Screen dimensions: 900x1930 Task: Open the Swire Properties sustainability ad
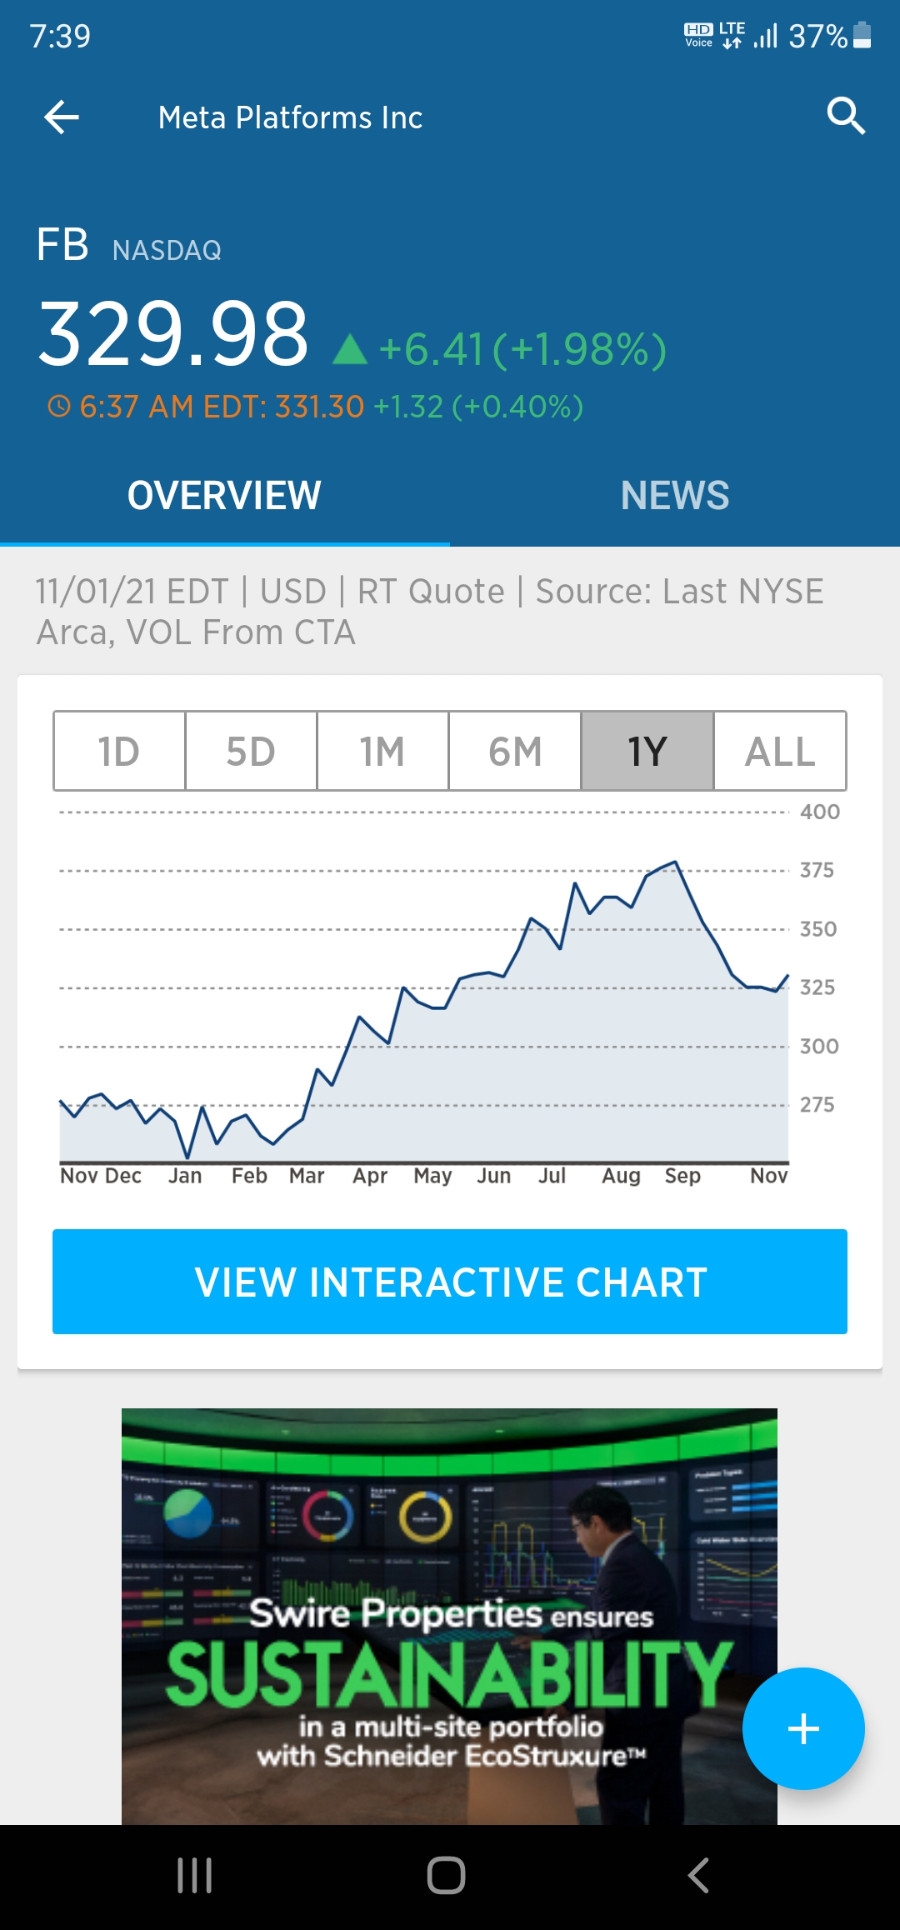click(449, 1616)
